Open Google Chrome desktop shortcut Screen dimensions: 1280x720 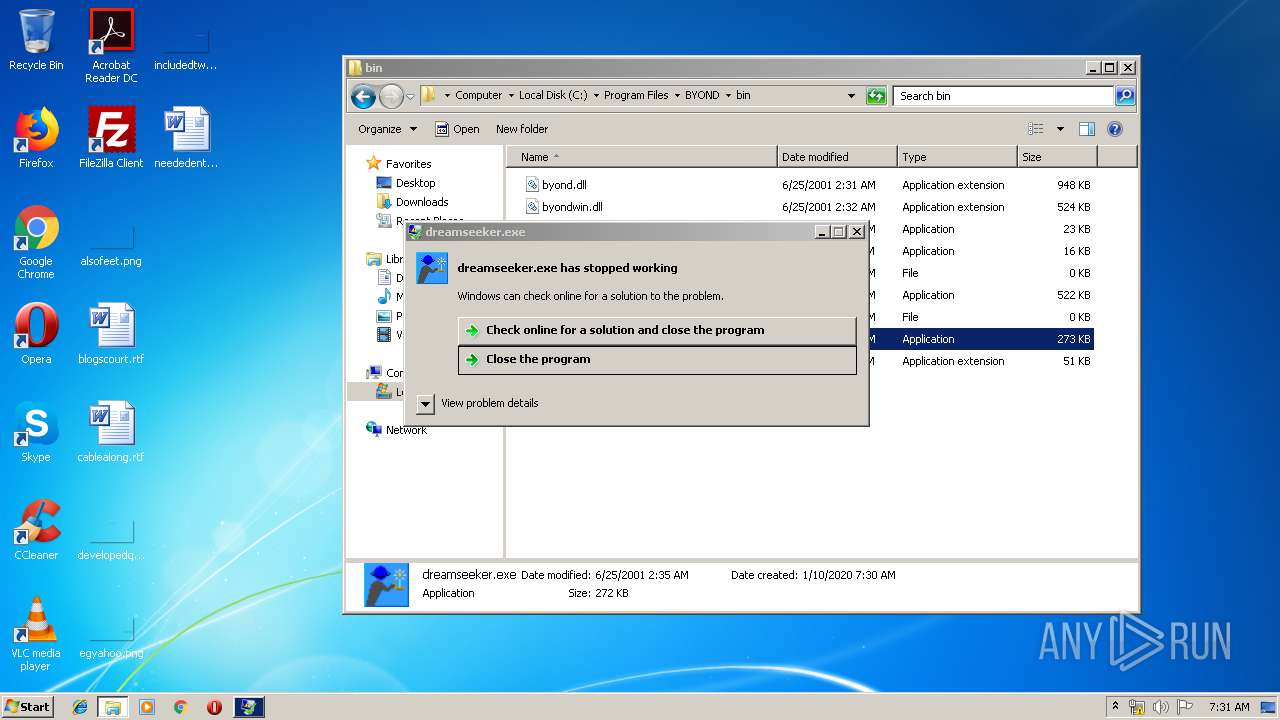[36, 242]
